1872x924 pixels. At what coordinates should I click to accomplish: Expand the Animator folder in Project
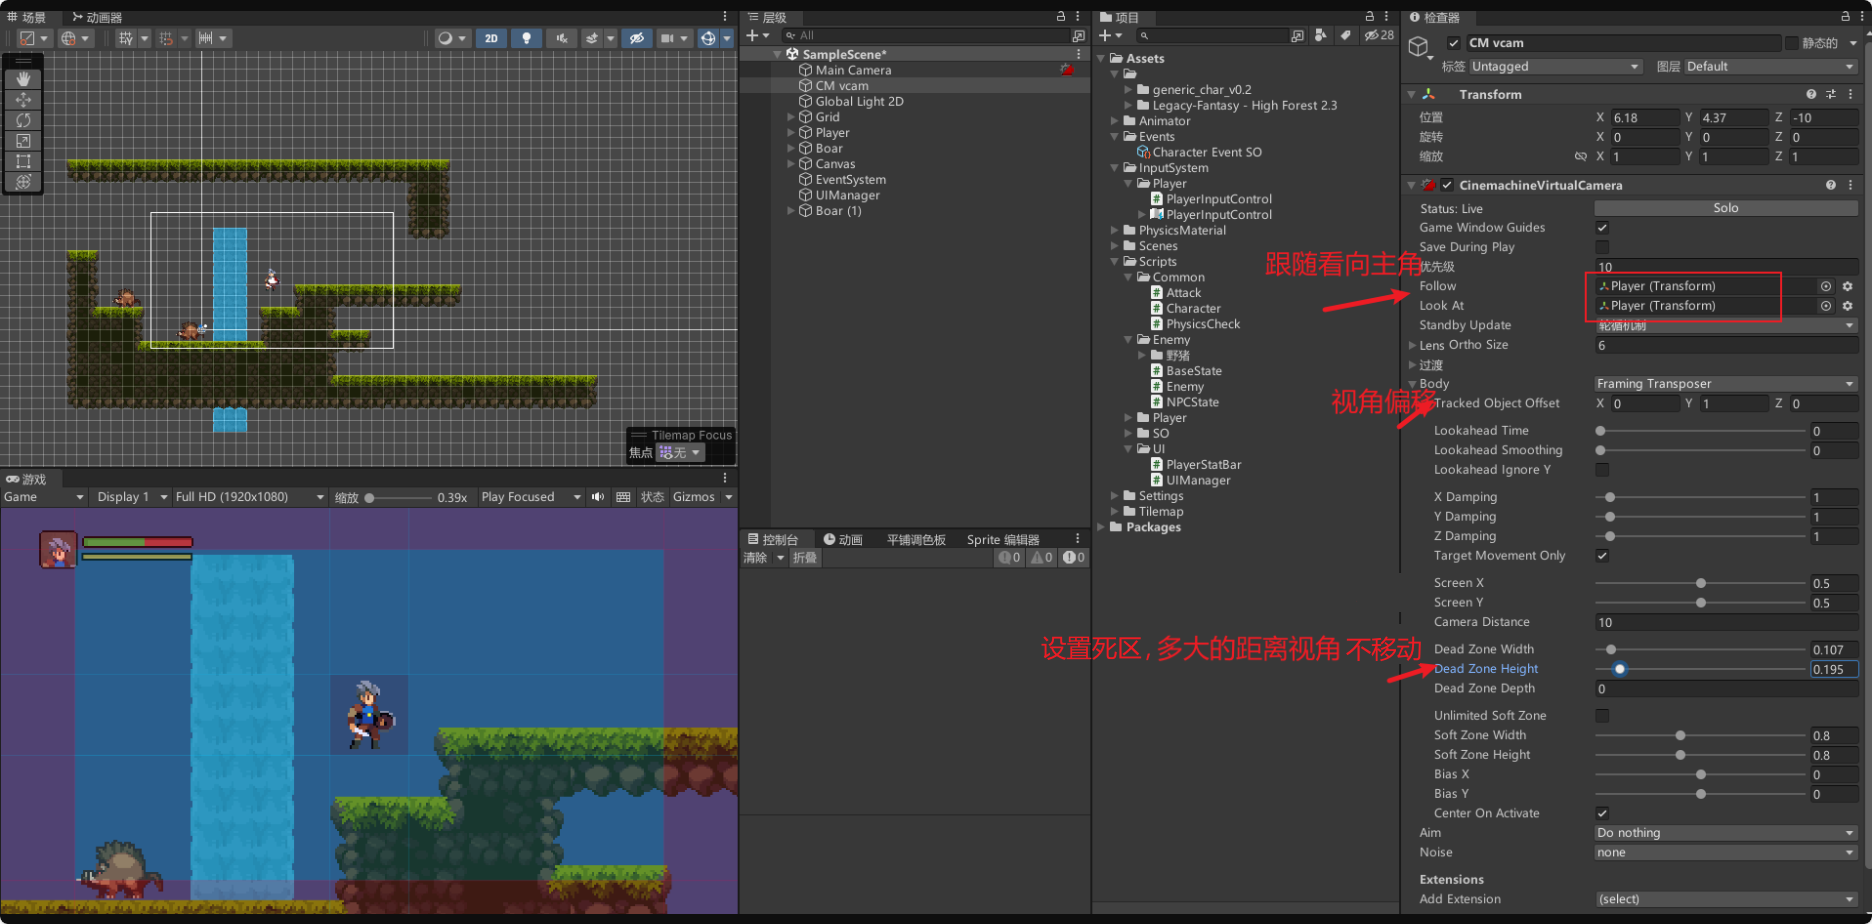[1115, 121]
